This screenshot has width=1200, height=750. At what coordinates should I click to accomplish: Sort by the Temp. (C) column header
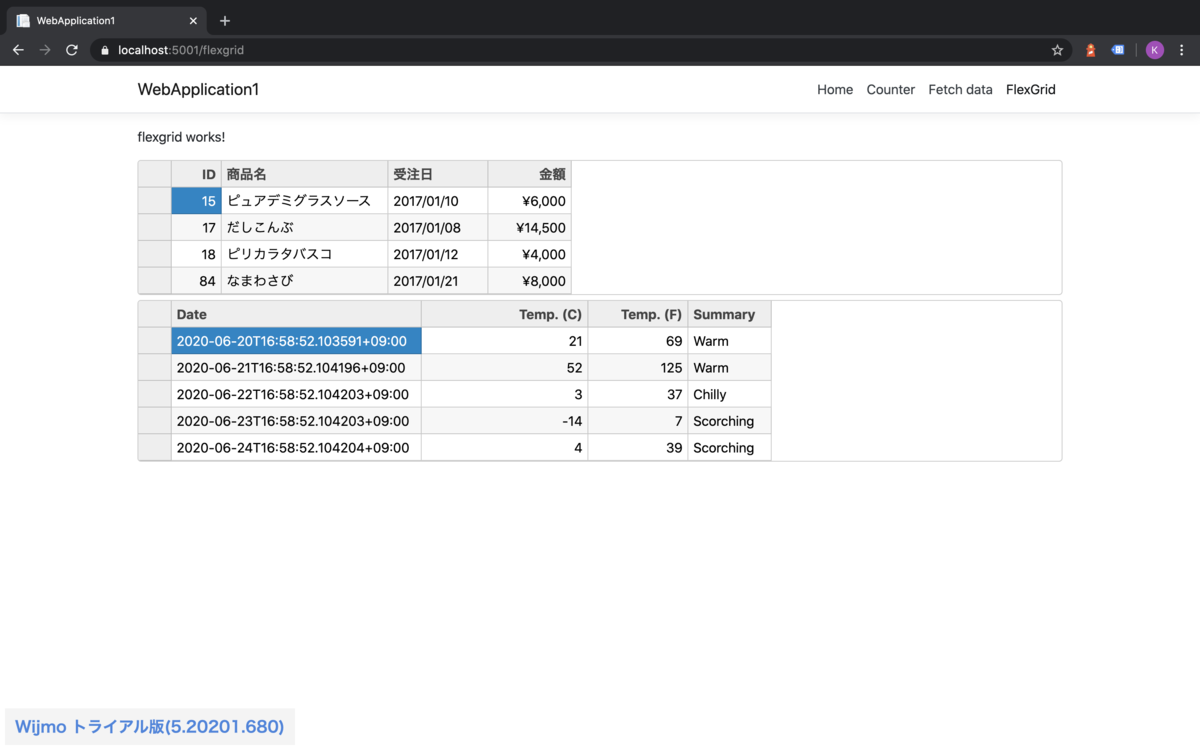click(x=505, y=314)
